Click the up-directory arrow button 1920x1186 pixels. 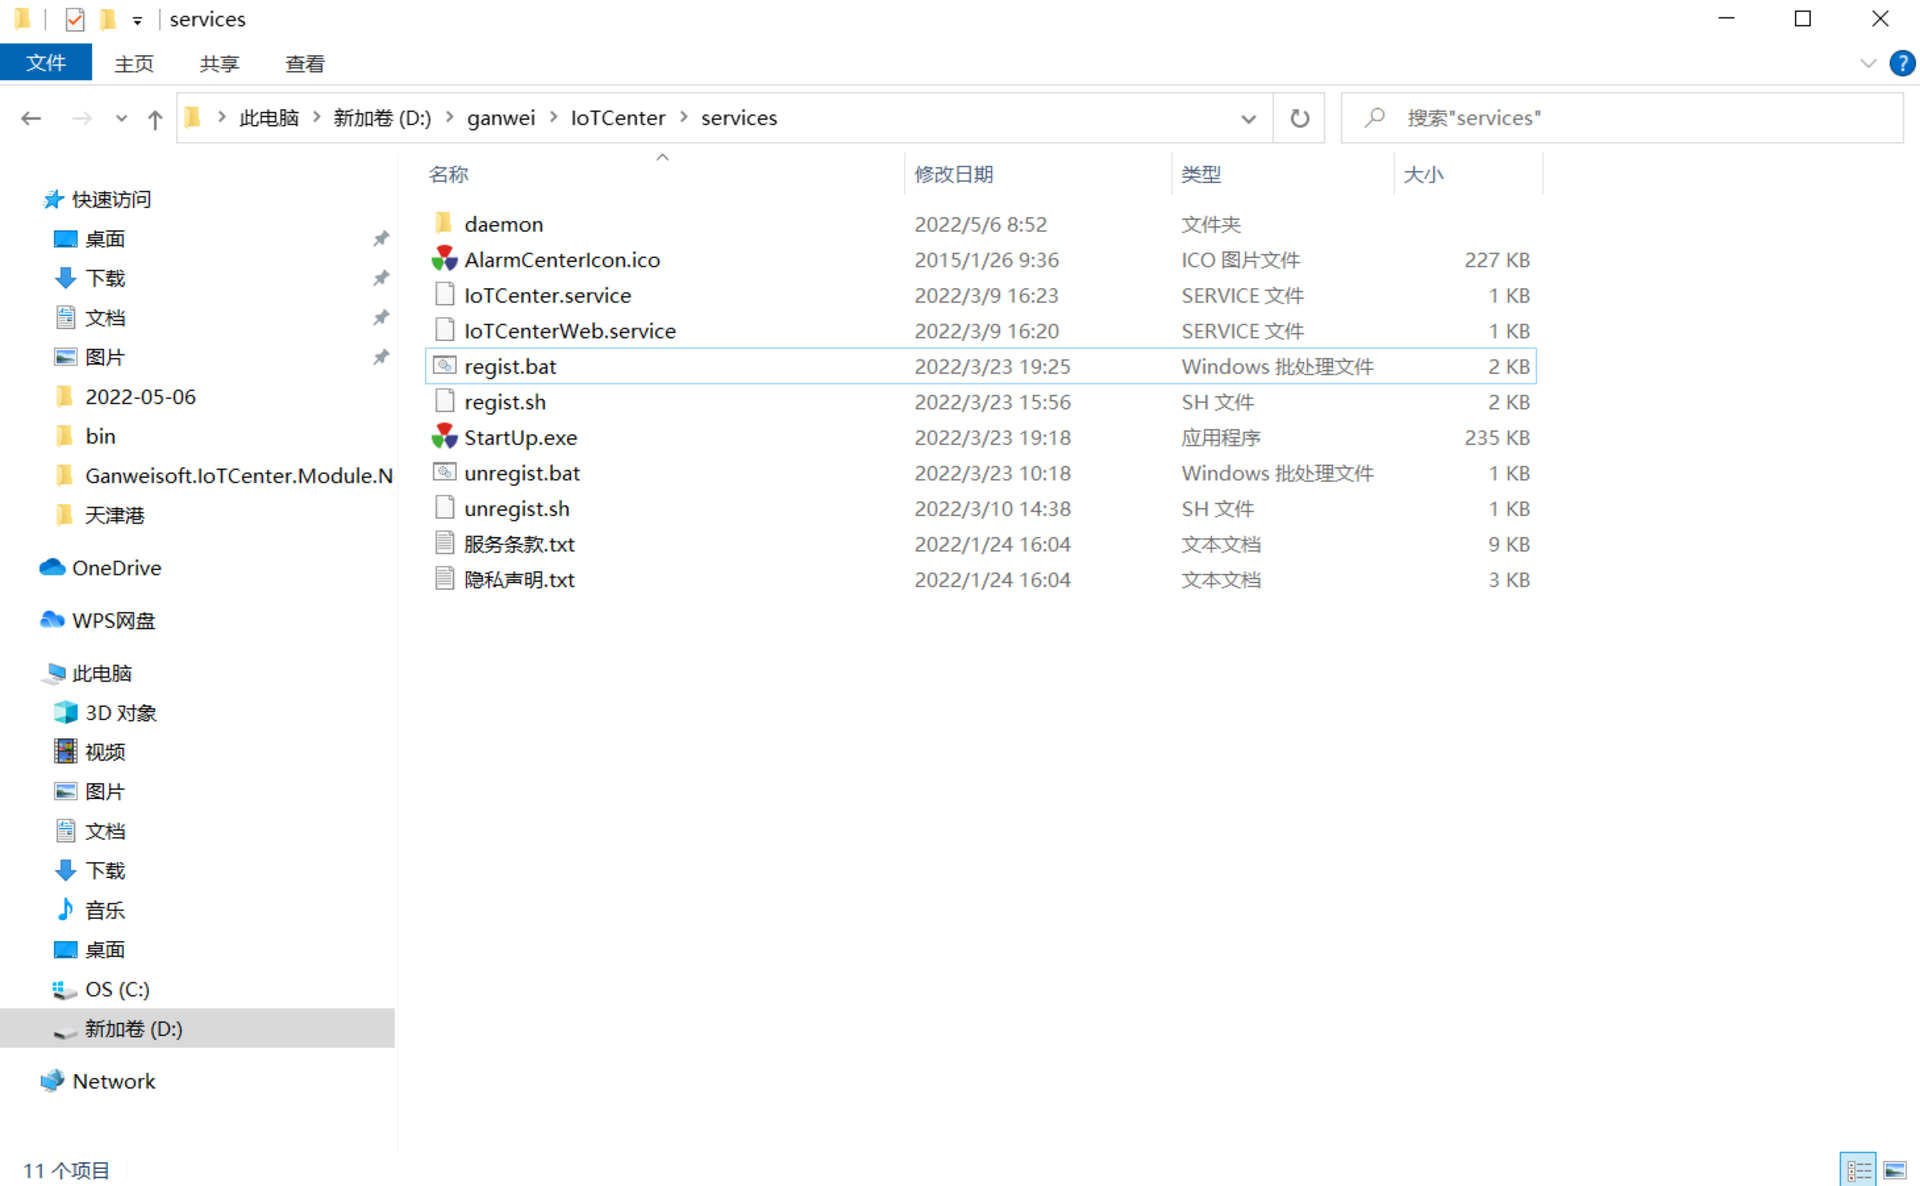click(154, 119)
